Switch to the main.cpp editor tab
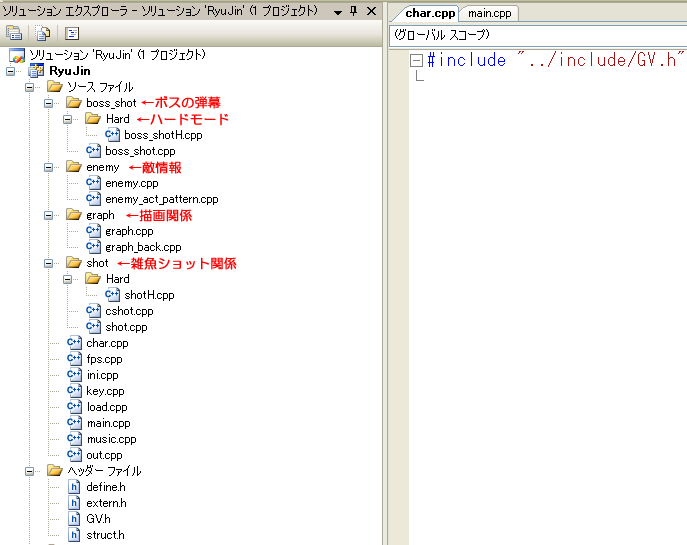687x545 pixels. 489,13
